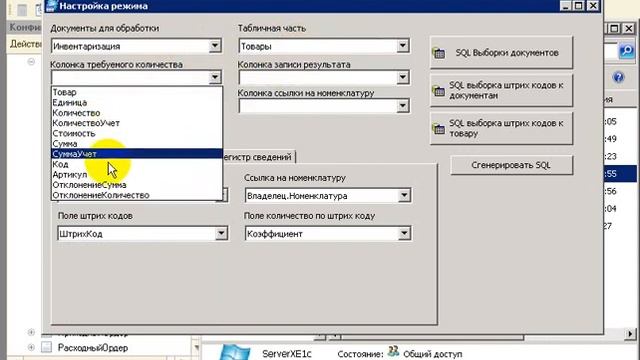Choose Количество in the dropdown list

[137, 113]
